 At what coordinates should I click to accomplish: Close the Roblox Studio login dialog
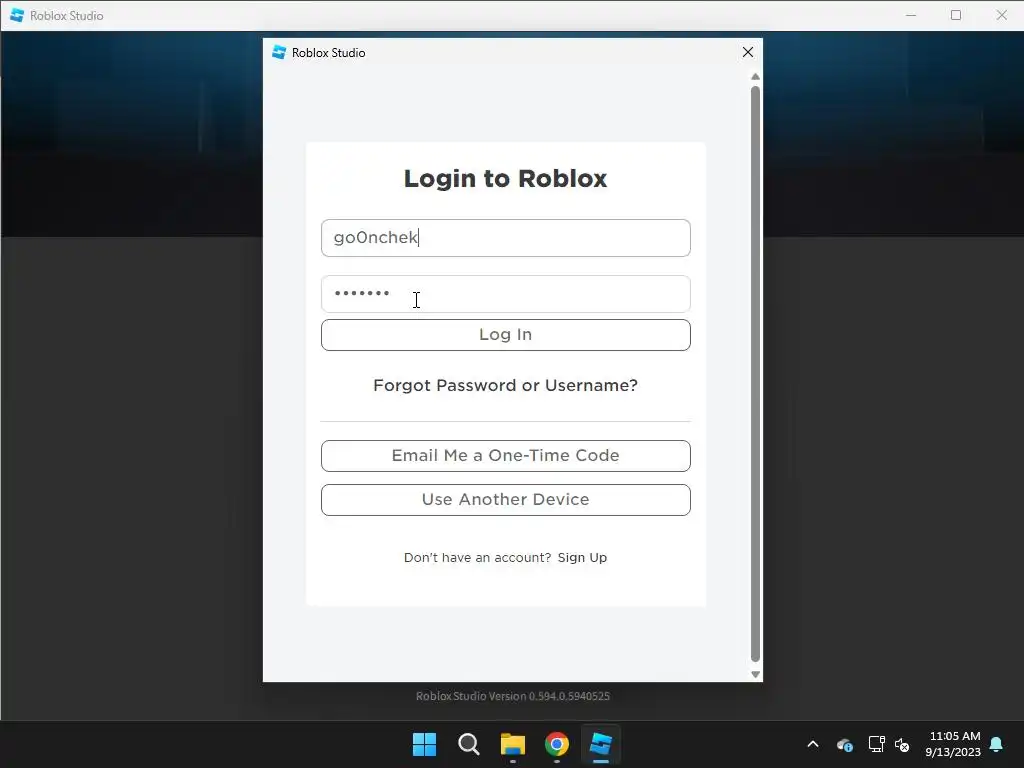748,52
